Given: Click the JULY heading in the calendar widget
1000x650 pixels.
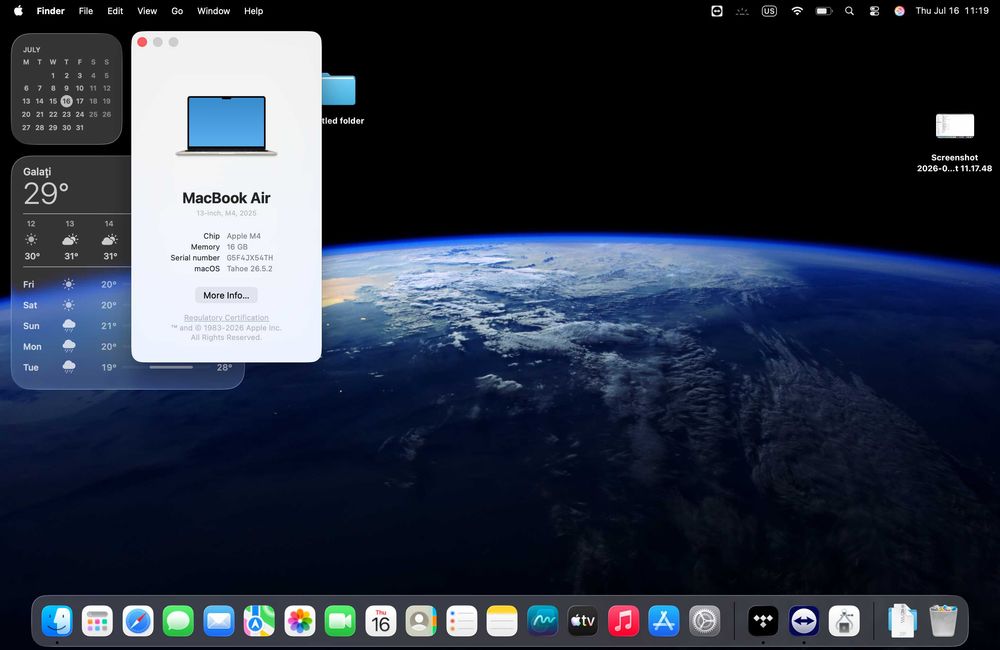Looking at the screenshot, I should point(32,50).
